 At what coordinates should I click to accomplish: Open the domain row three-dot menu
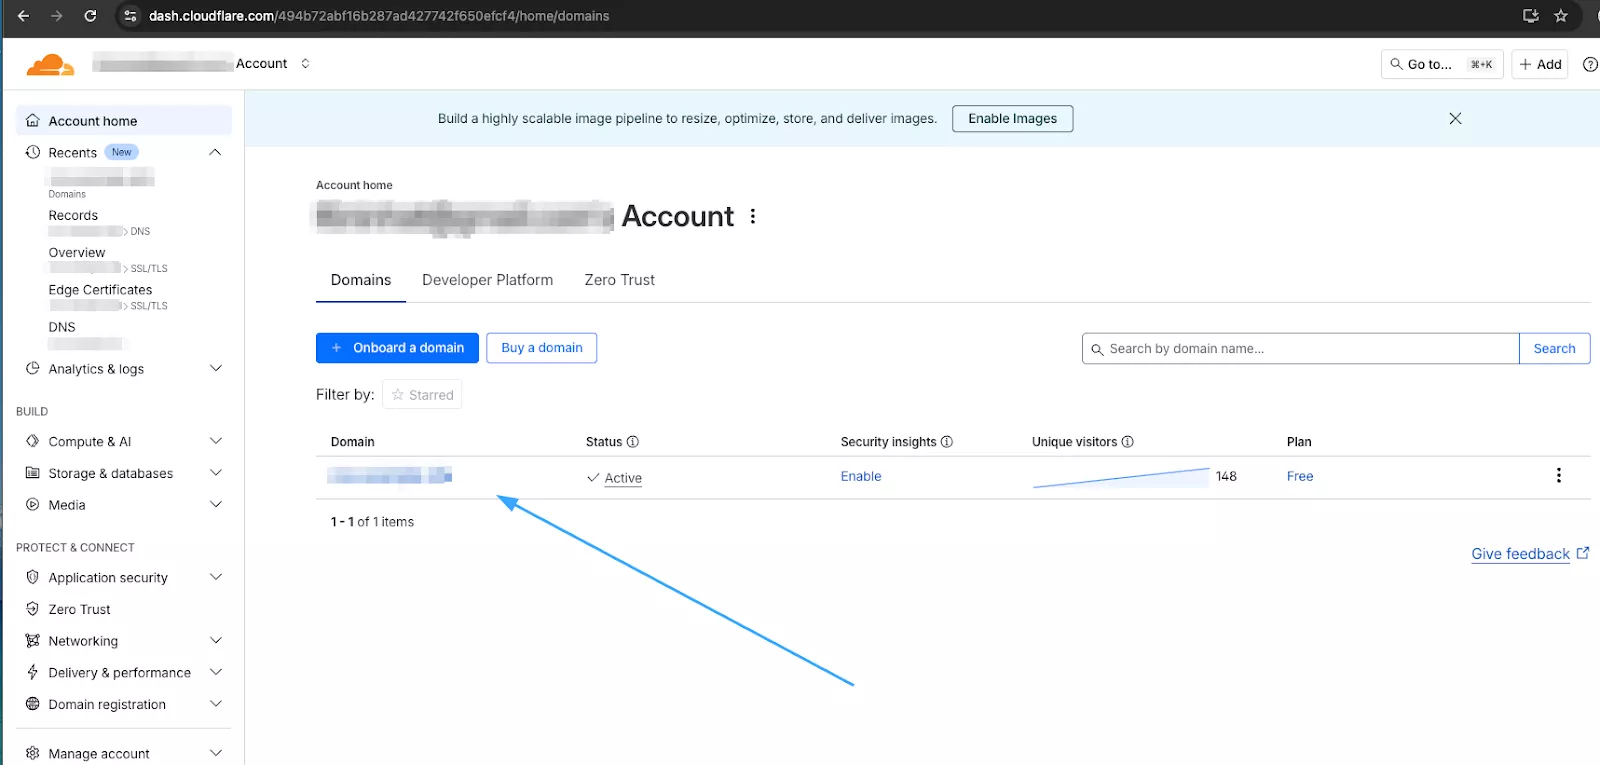1558,475
